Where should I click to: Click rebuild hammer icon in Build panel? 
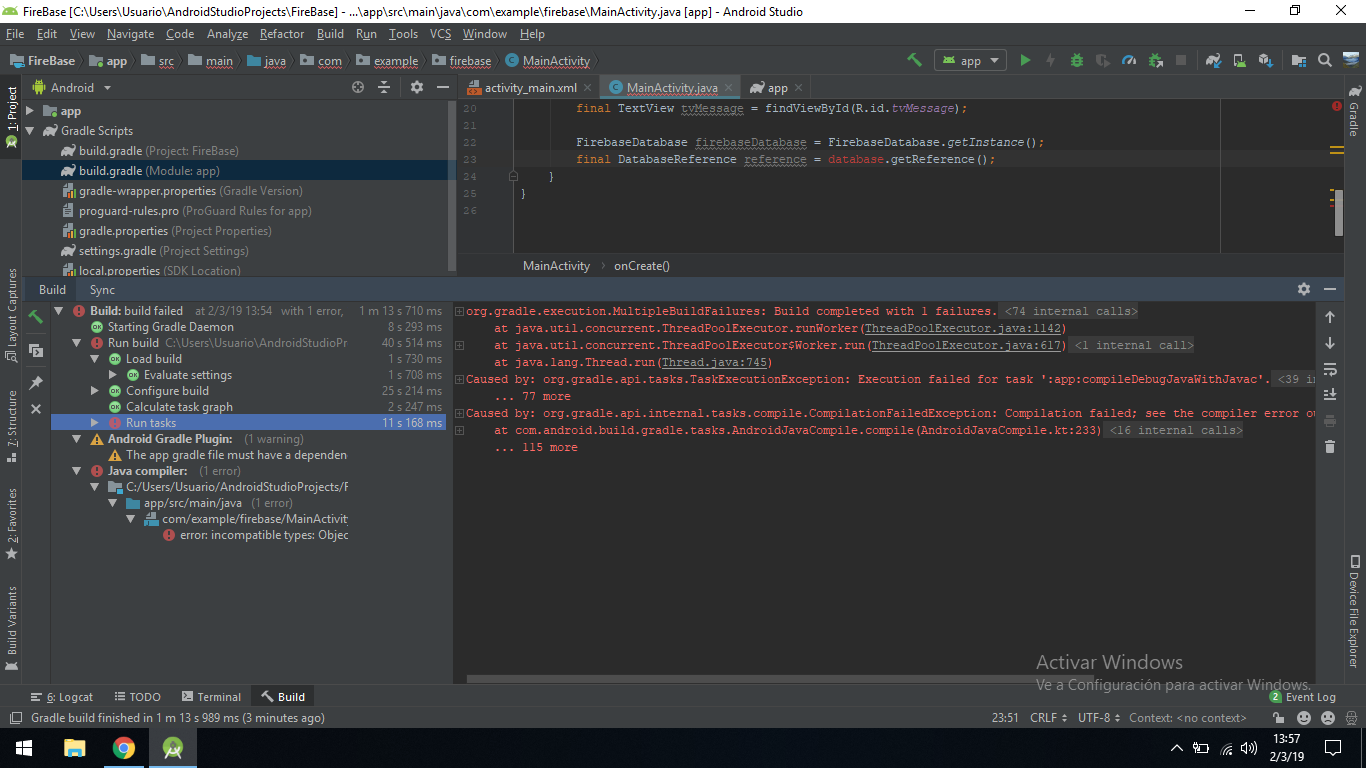tap(36, 317)
